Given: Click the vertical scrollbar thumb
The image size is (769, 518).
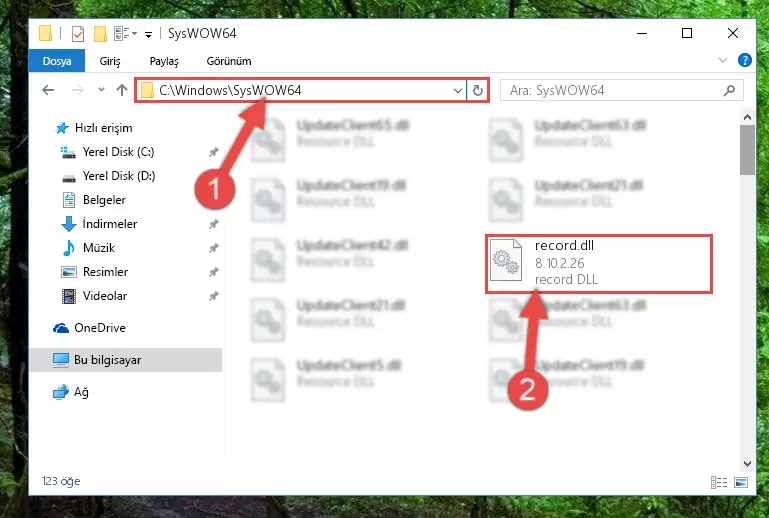Looking at the screenshot, I should pos(747,150).
